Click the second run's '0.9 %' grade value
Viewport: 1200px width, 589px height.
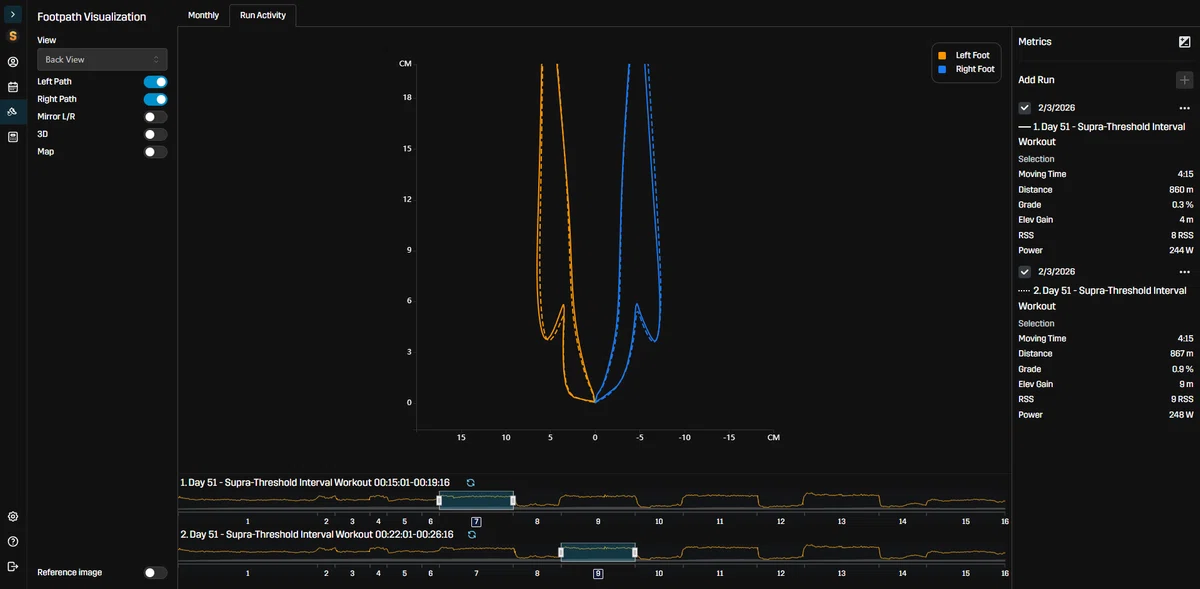(1183, 369)
